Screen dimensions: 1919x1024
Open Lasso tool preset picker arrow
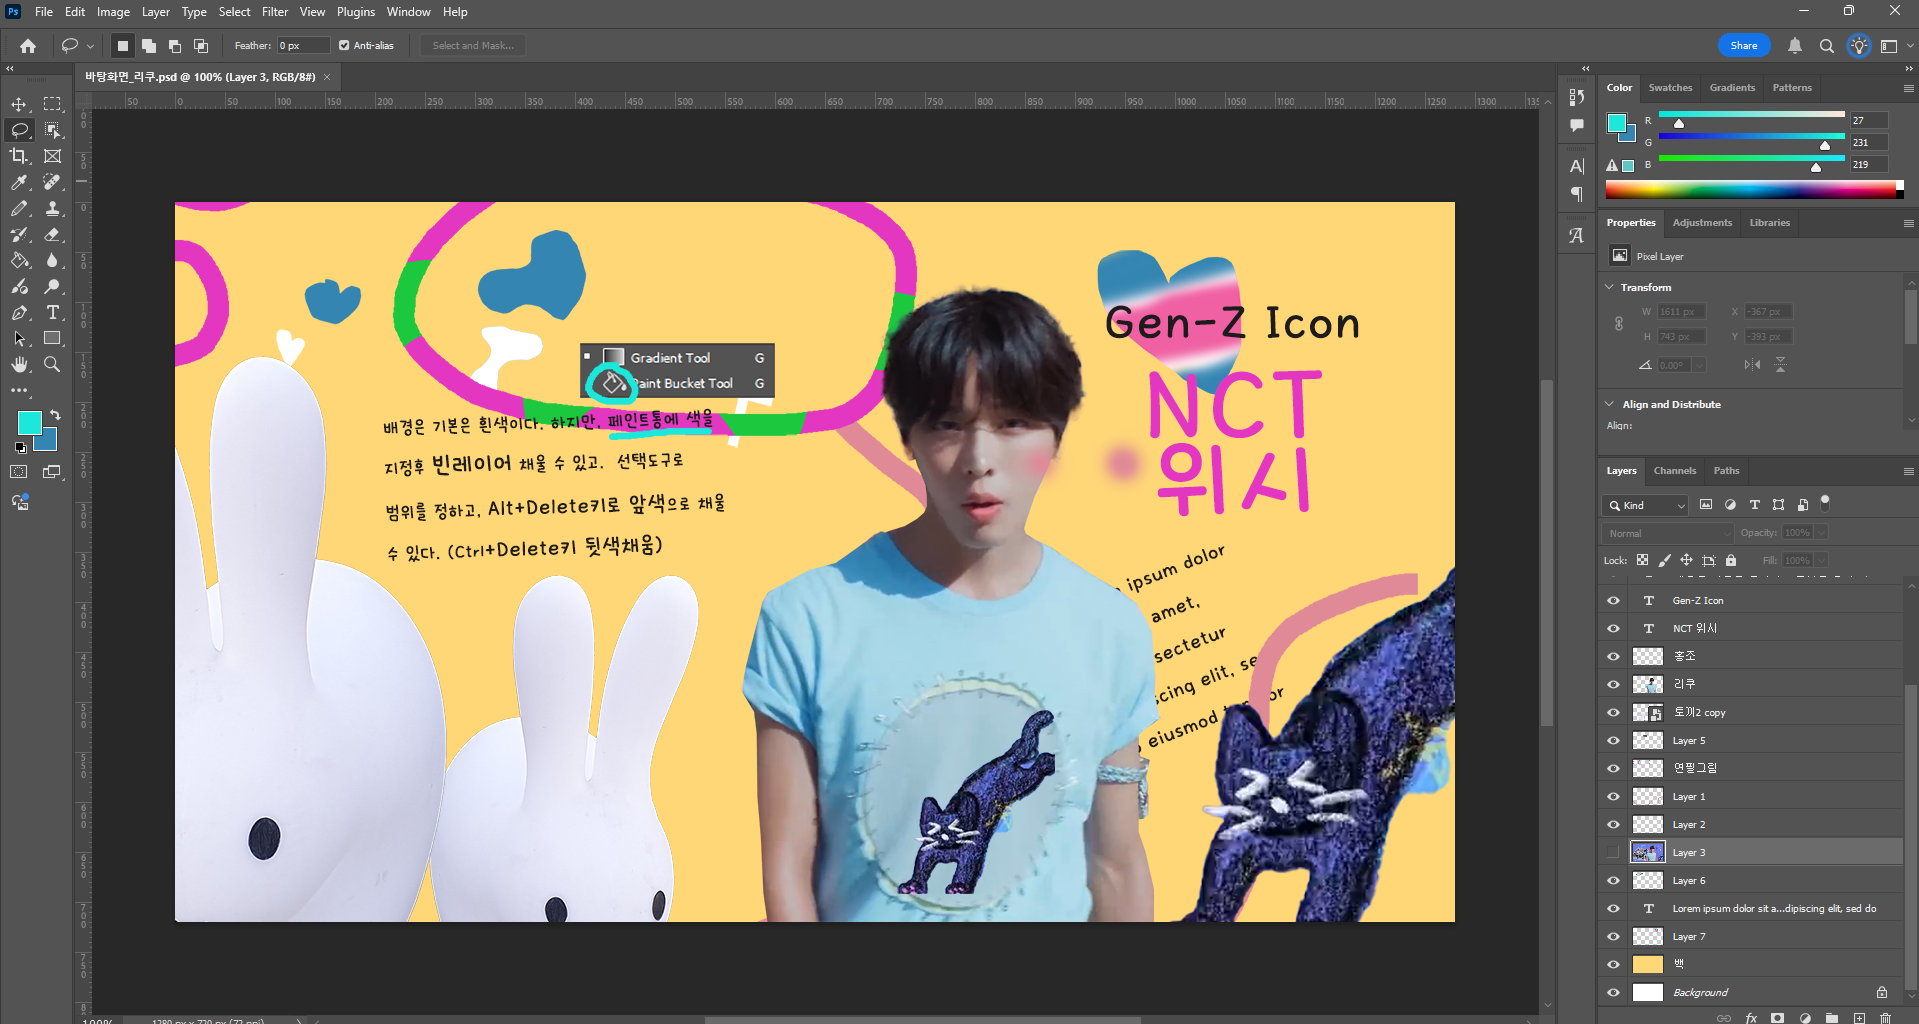click(90, 46)
